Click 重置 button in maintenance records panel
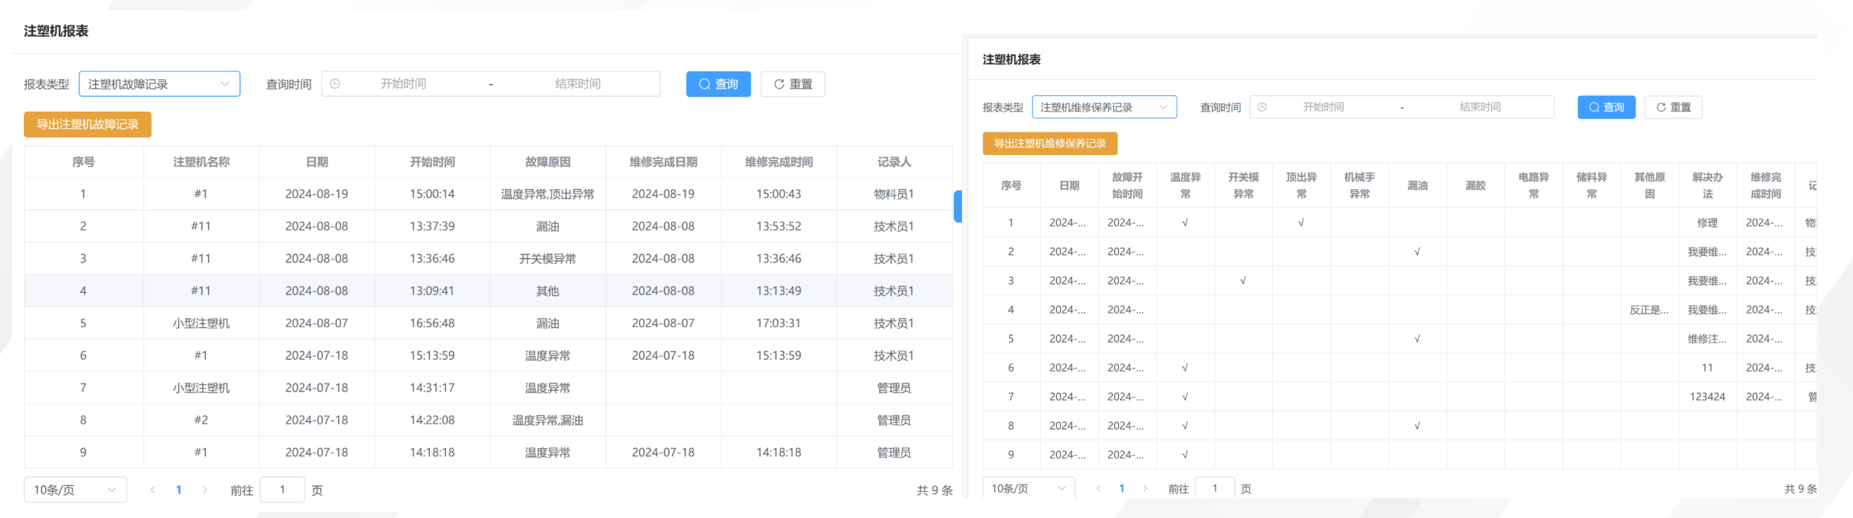The image size is (1853, 518). [1673, 107]
